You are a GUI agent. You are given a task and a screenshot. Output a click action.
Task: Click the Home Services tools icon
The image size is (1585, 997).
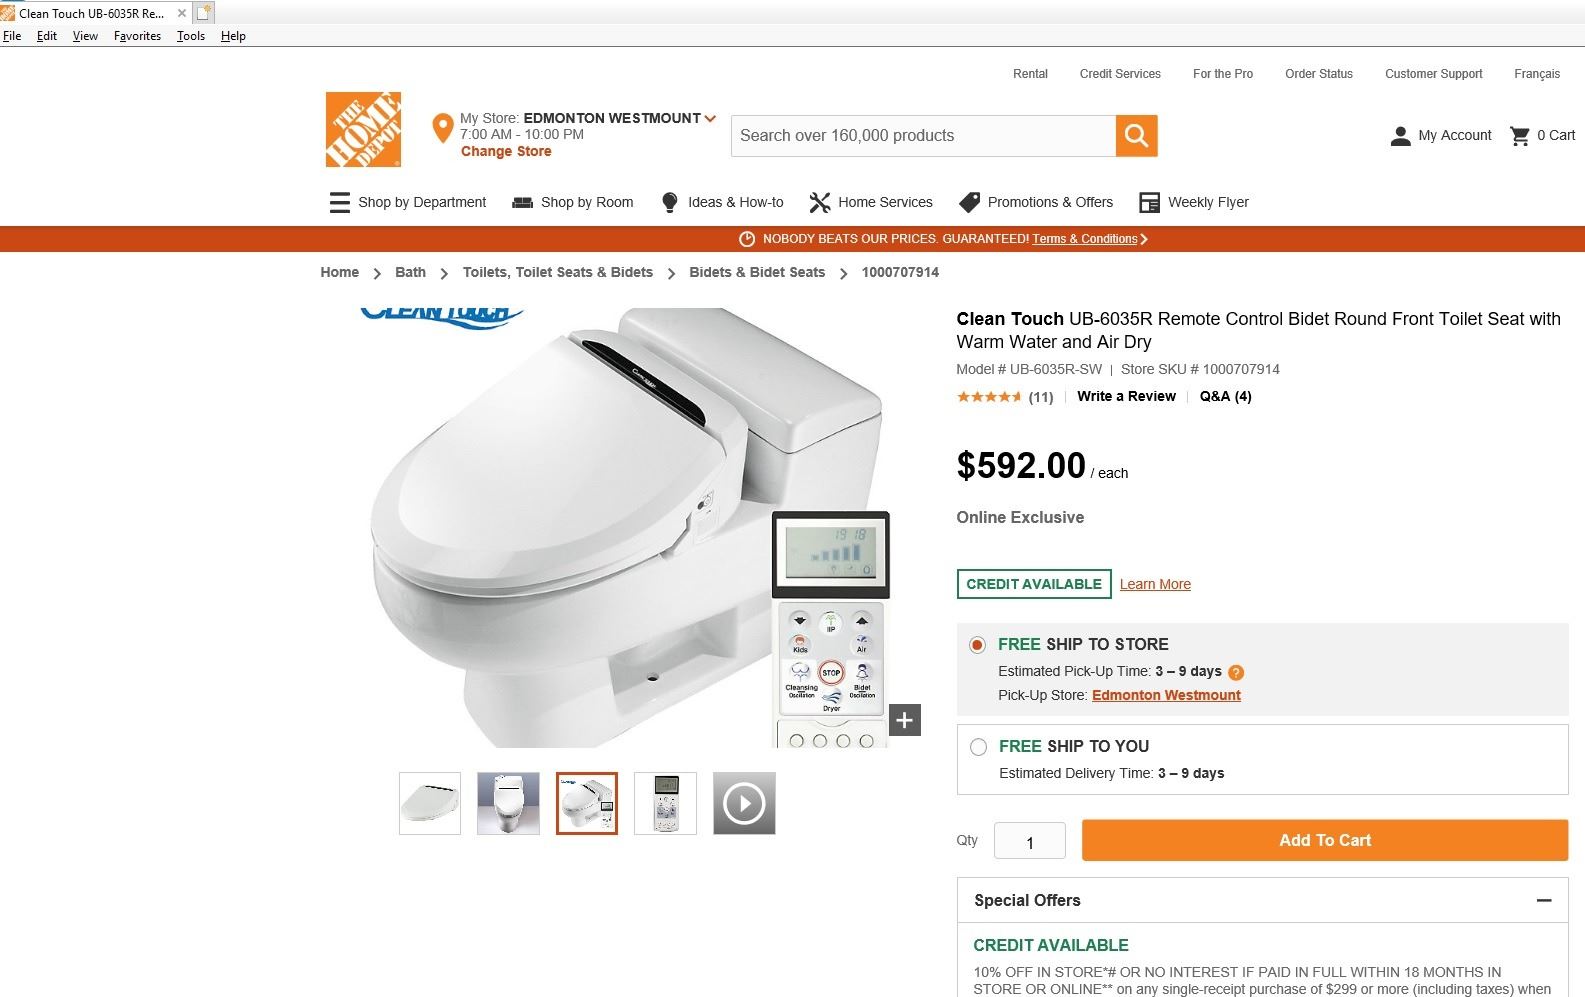click(x=820, y=202)
